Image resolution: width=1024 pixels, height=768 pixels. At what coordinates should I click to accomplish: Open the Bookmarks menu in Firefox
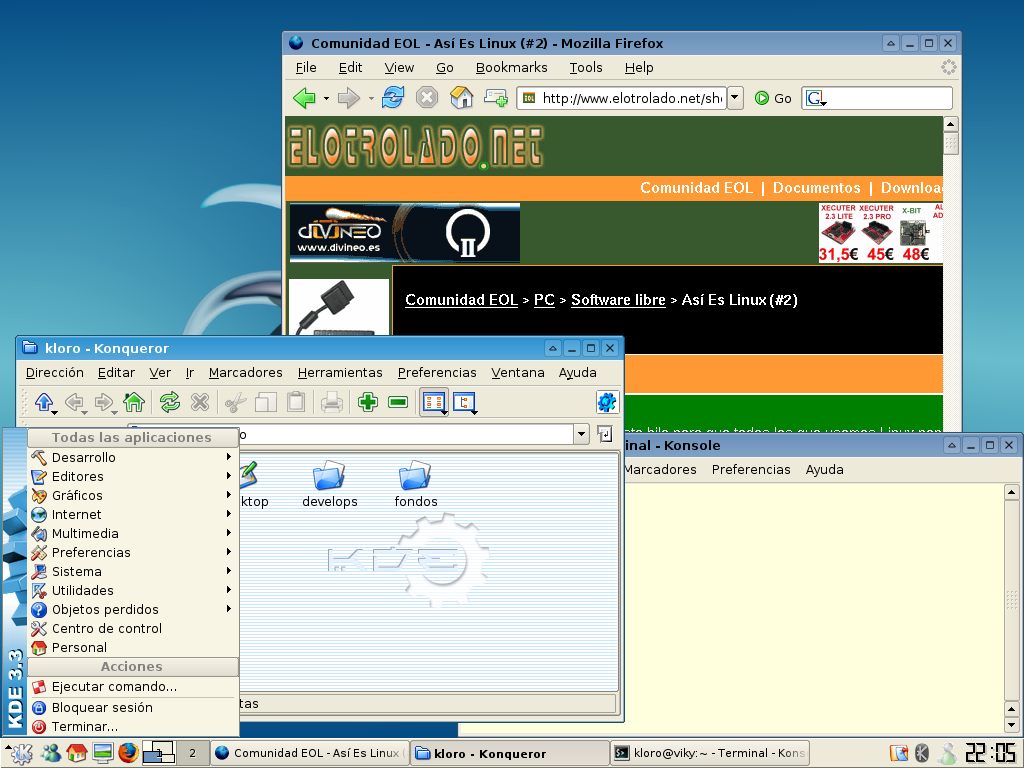[x=511, y=67]
